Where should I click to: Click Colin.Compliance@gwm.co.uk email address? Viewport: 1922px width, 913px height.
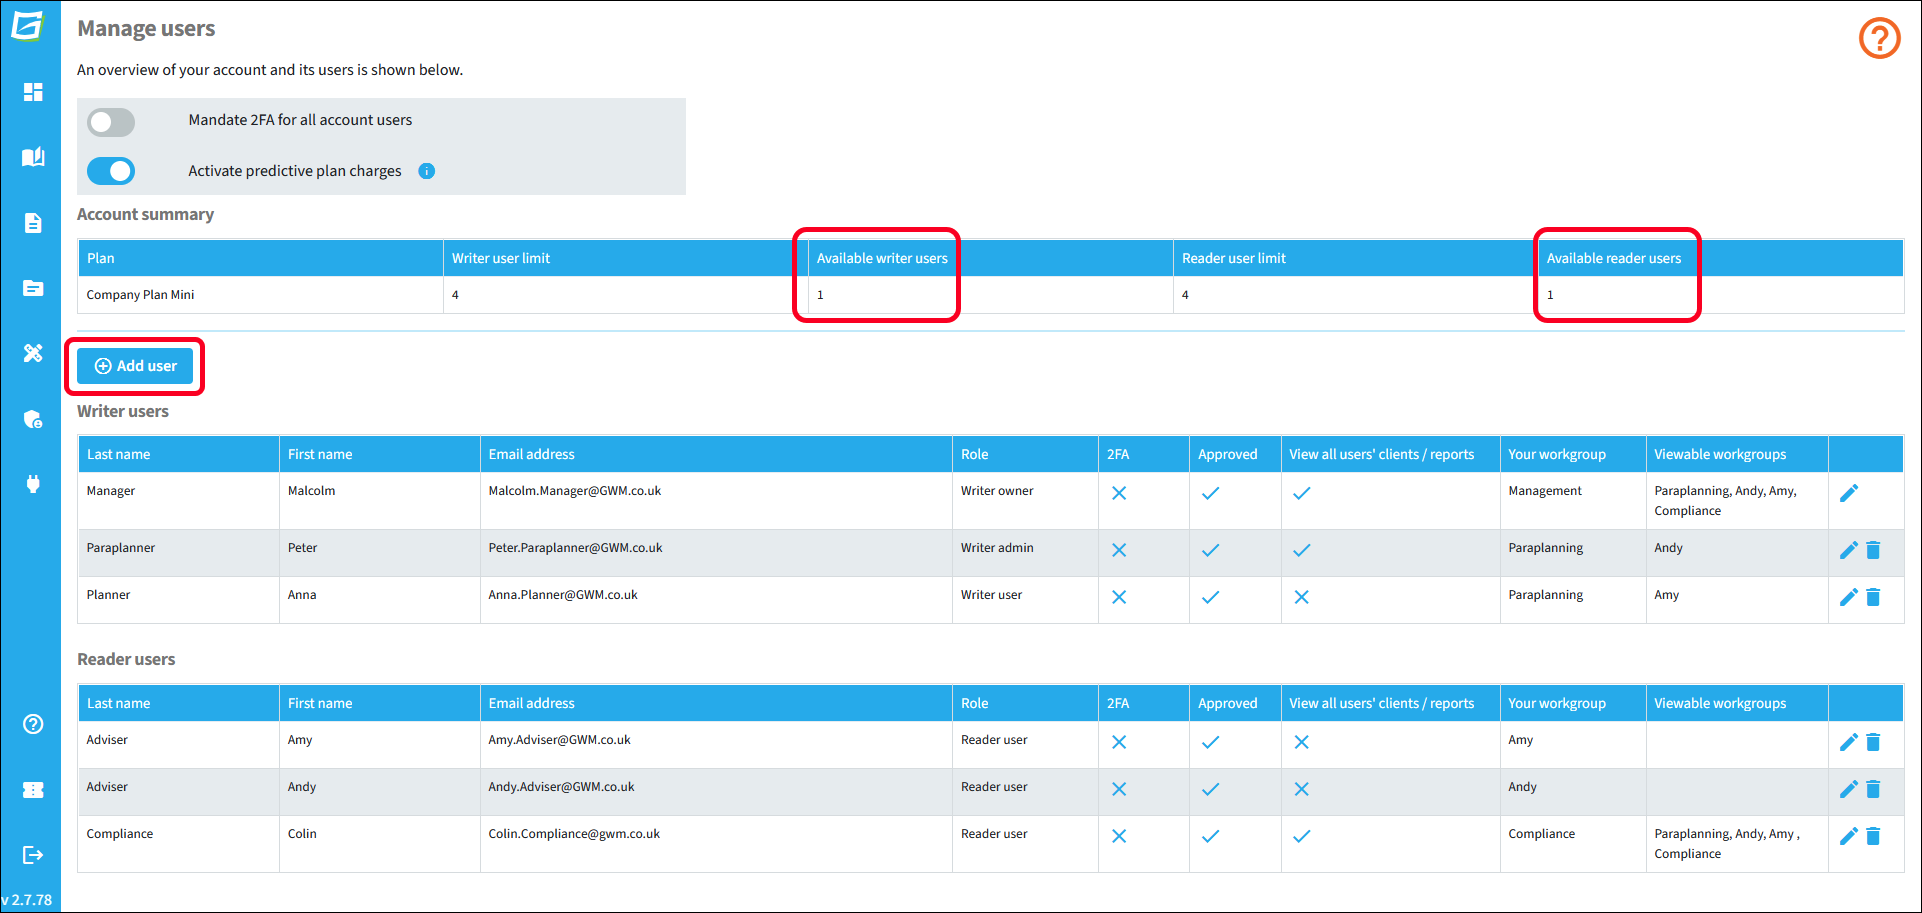[x=574, y=834]
